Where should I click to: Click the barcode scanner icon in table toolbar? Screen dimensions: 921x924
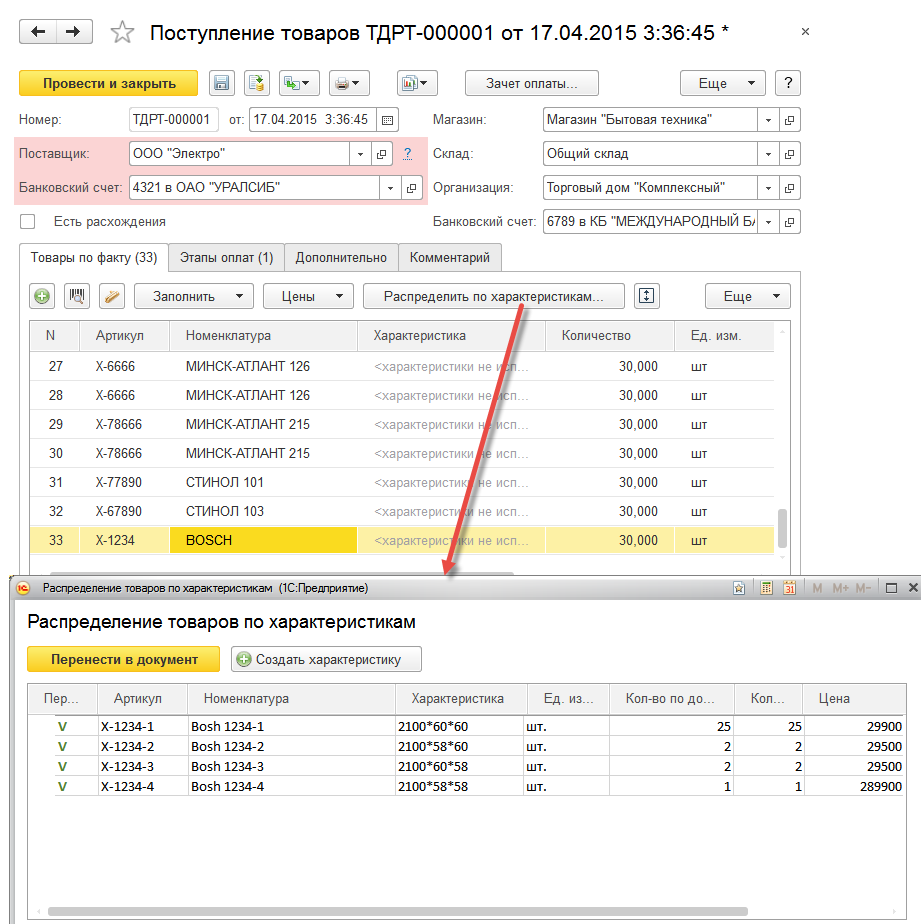click(x=75, y=296)
